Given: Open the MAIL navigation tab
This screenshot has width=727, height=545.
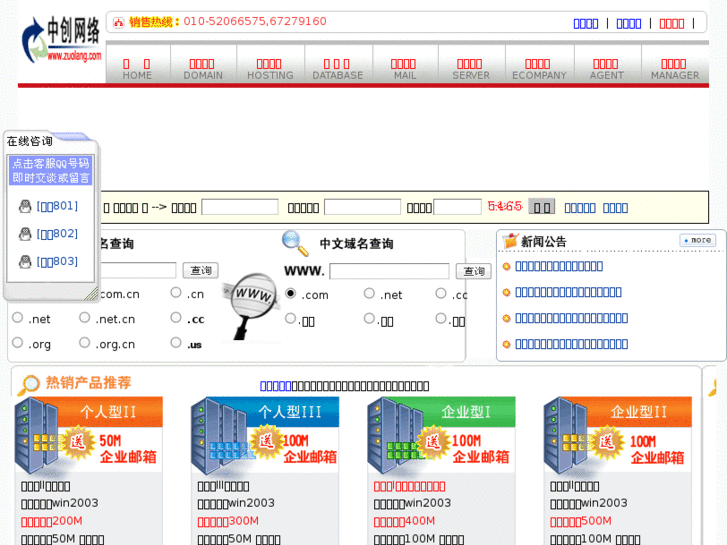Looking at the screenshot, I should point(404,69).
